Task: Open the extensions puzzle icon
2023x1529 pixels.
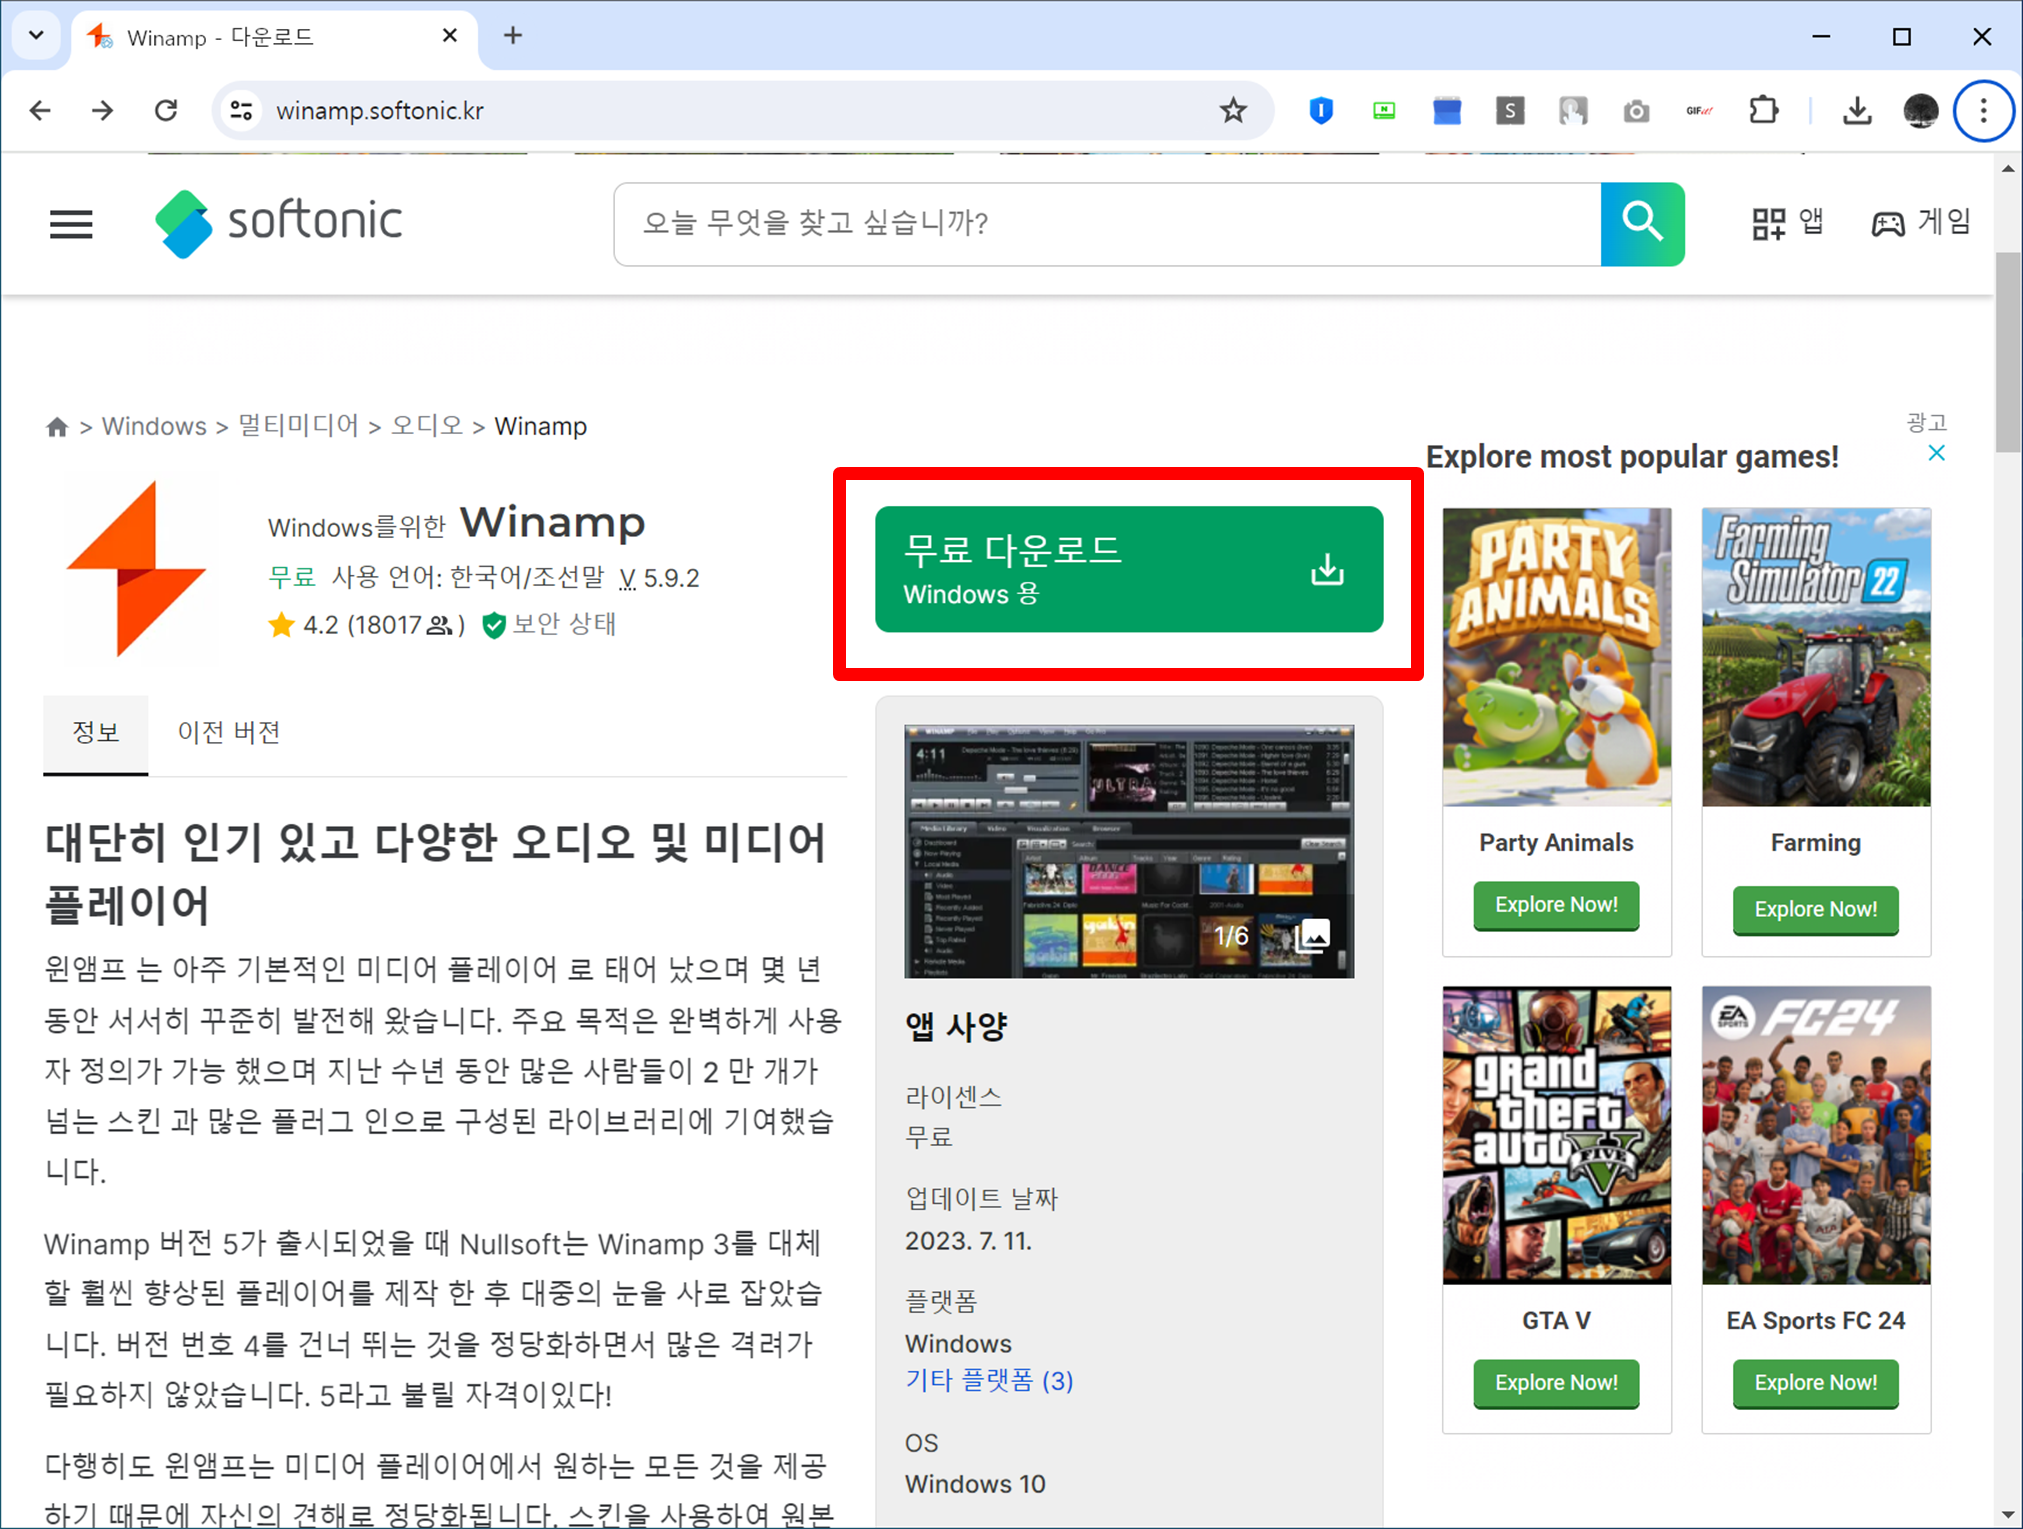Action: coord(1763,110)
